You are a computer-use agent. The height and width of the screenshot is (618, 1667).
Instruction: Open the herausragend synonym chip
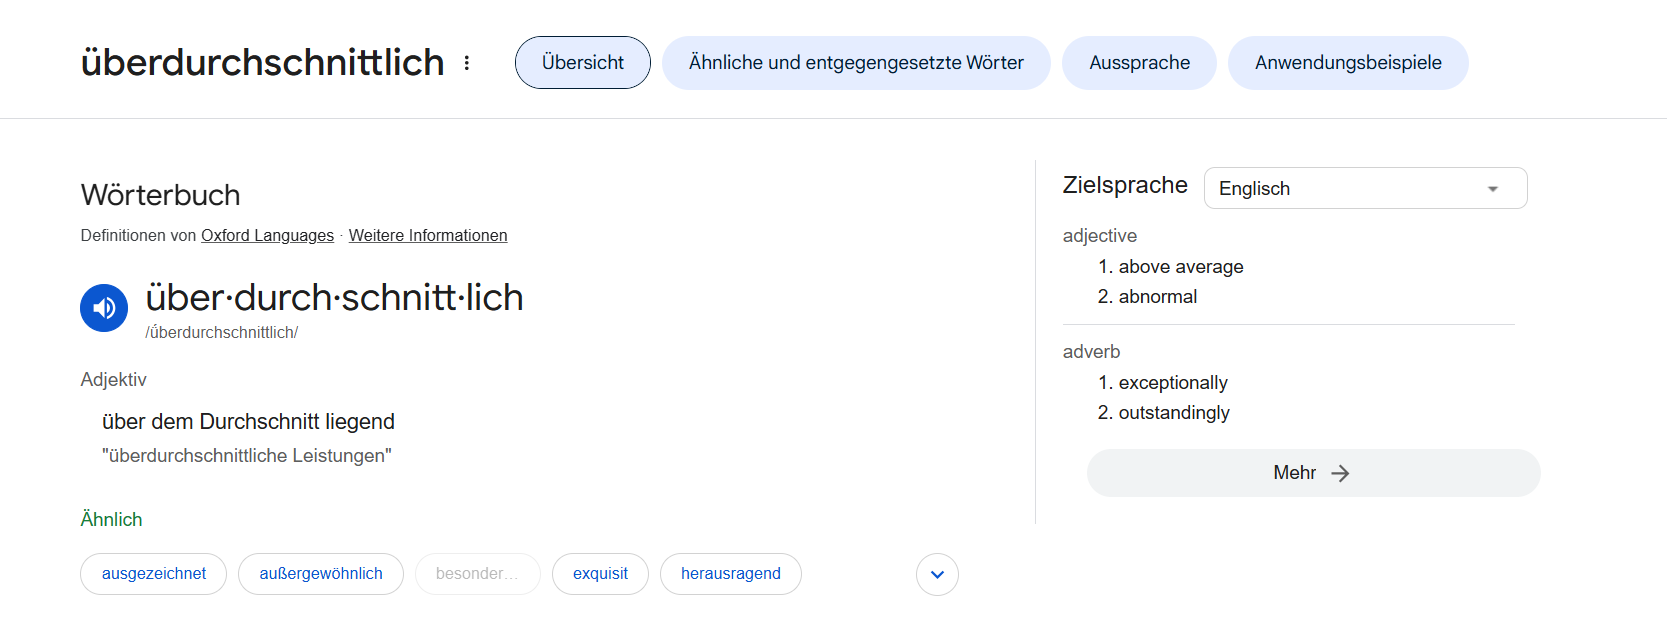pyautogui.click(x=730, y=574)
